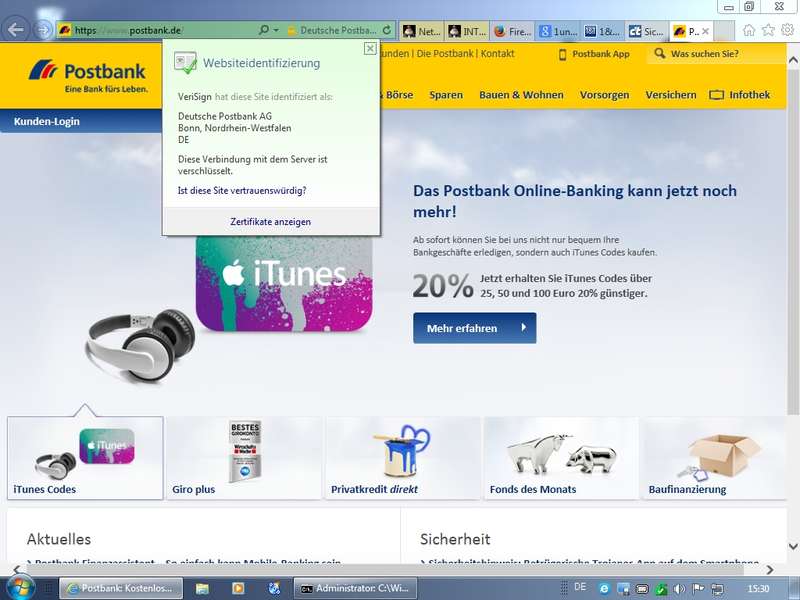Open the address bar dropdown arrow

point(276,31)
